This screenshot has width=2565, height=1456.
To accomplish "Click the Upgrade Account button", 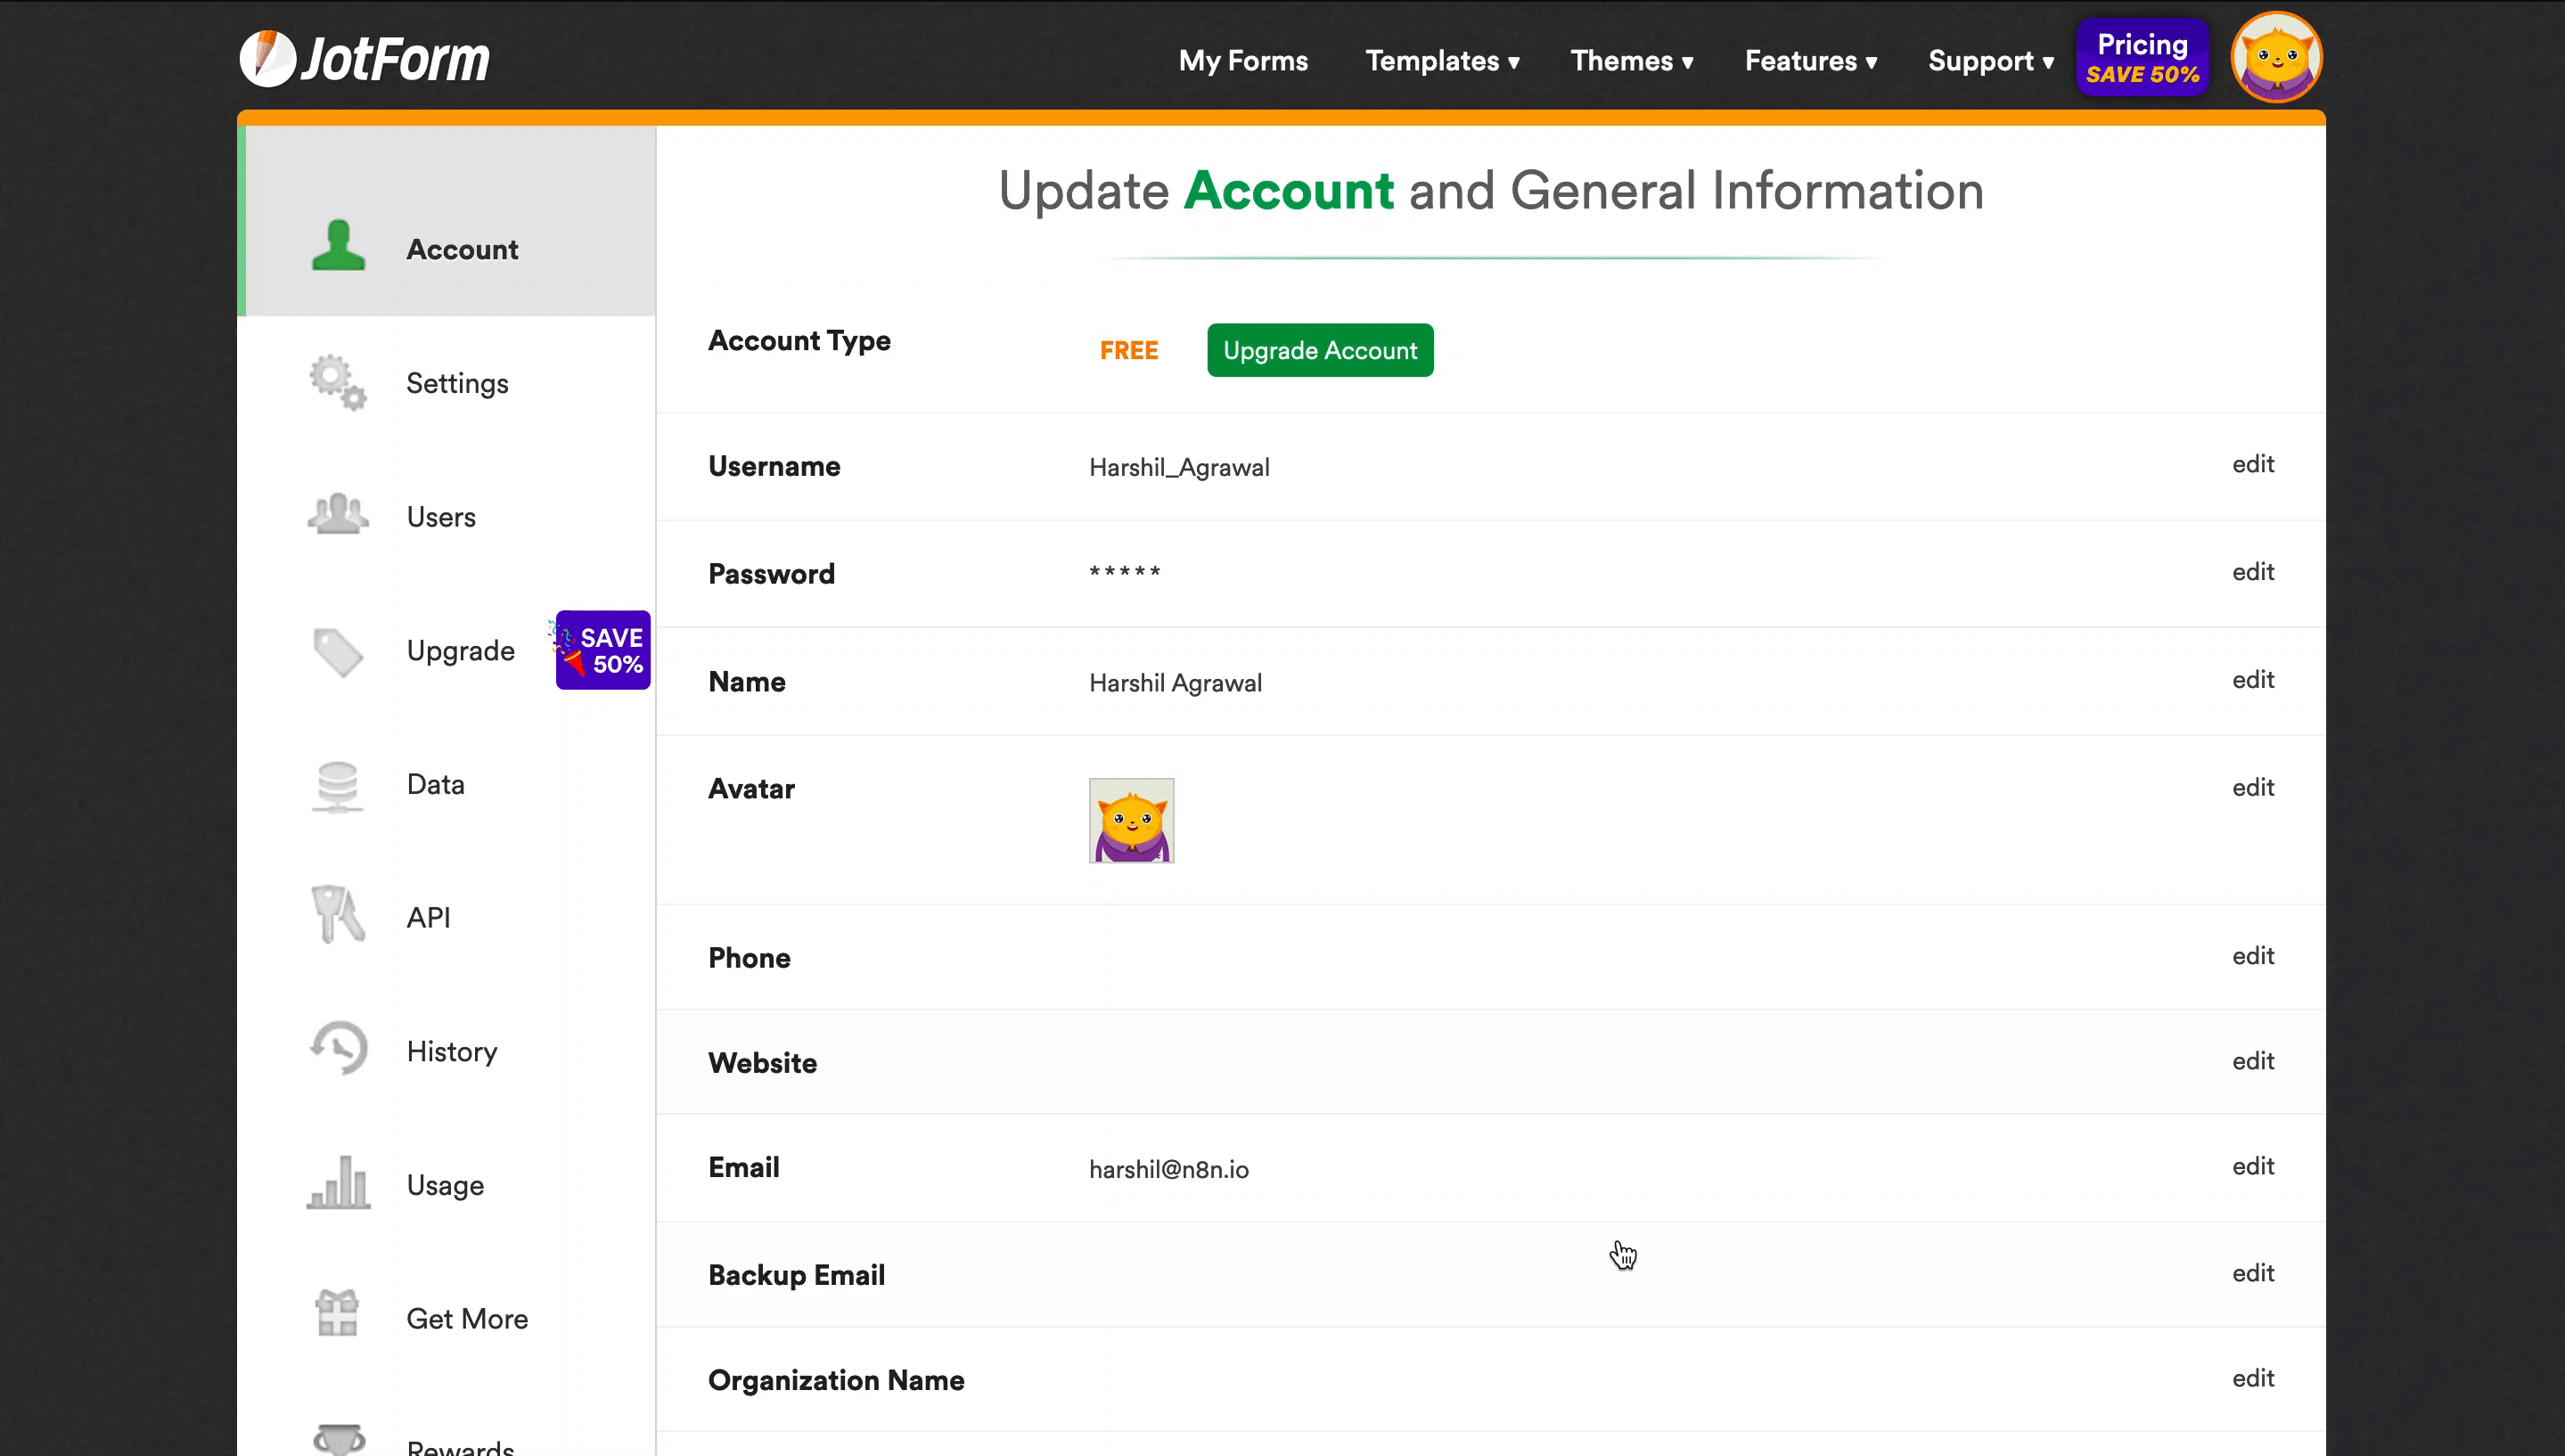I will (x=1320, y=350).
